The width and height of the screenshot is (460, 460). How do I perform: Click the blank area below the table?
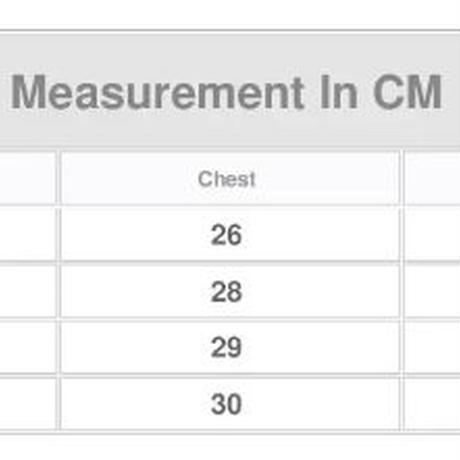(x=230, y=448)
